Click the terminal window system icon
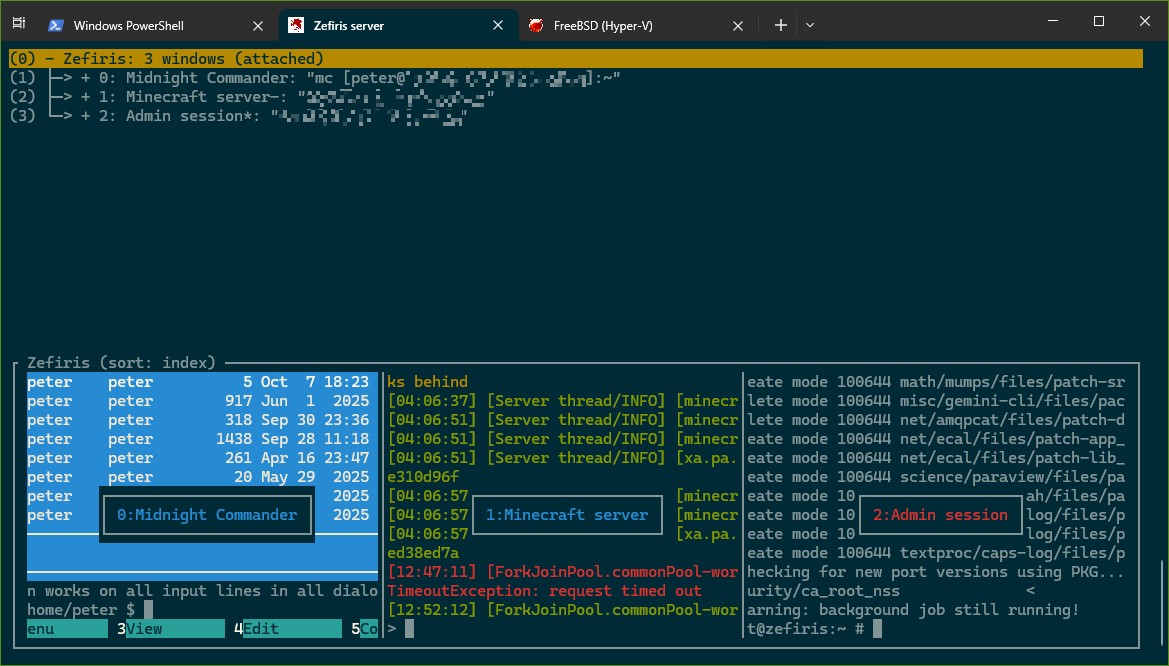 19,22
